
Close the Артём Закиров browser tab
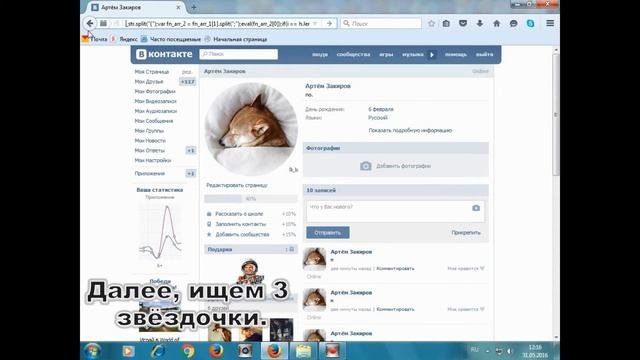(x=178, y=7)
